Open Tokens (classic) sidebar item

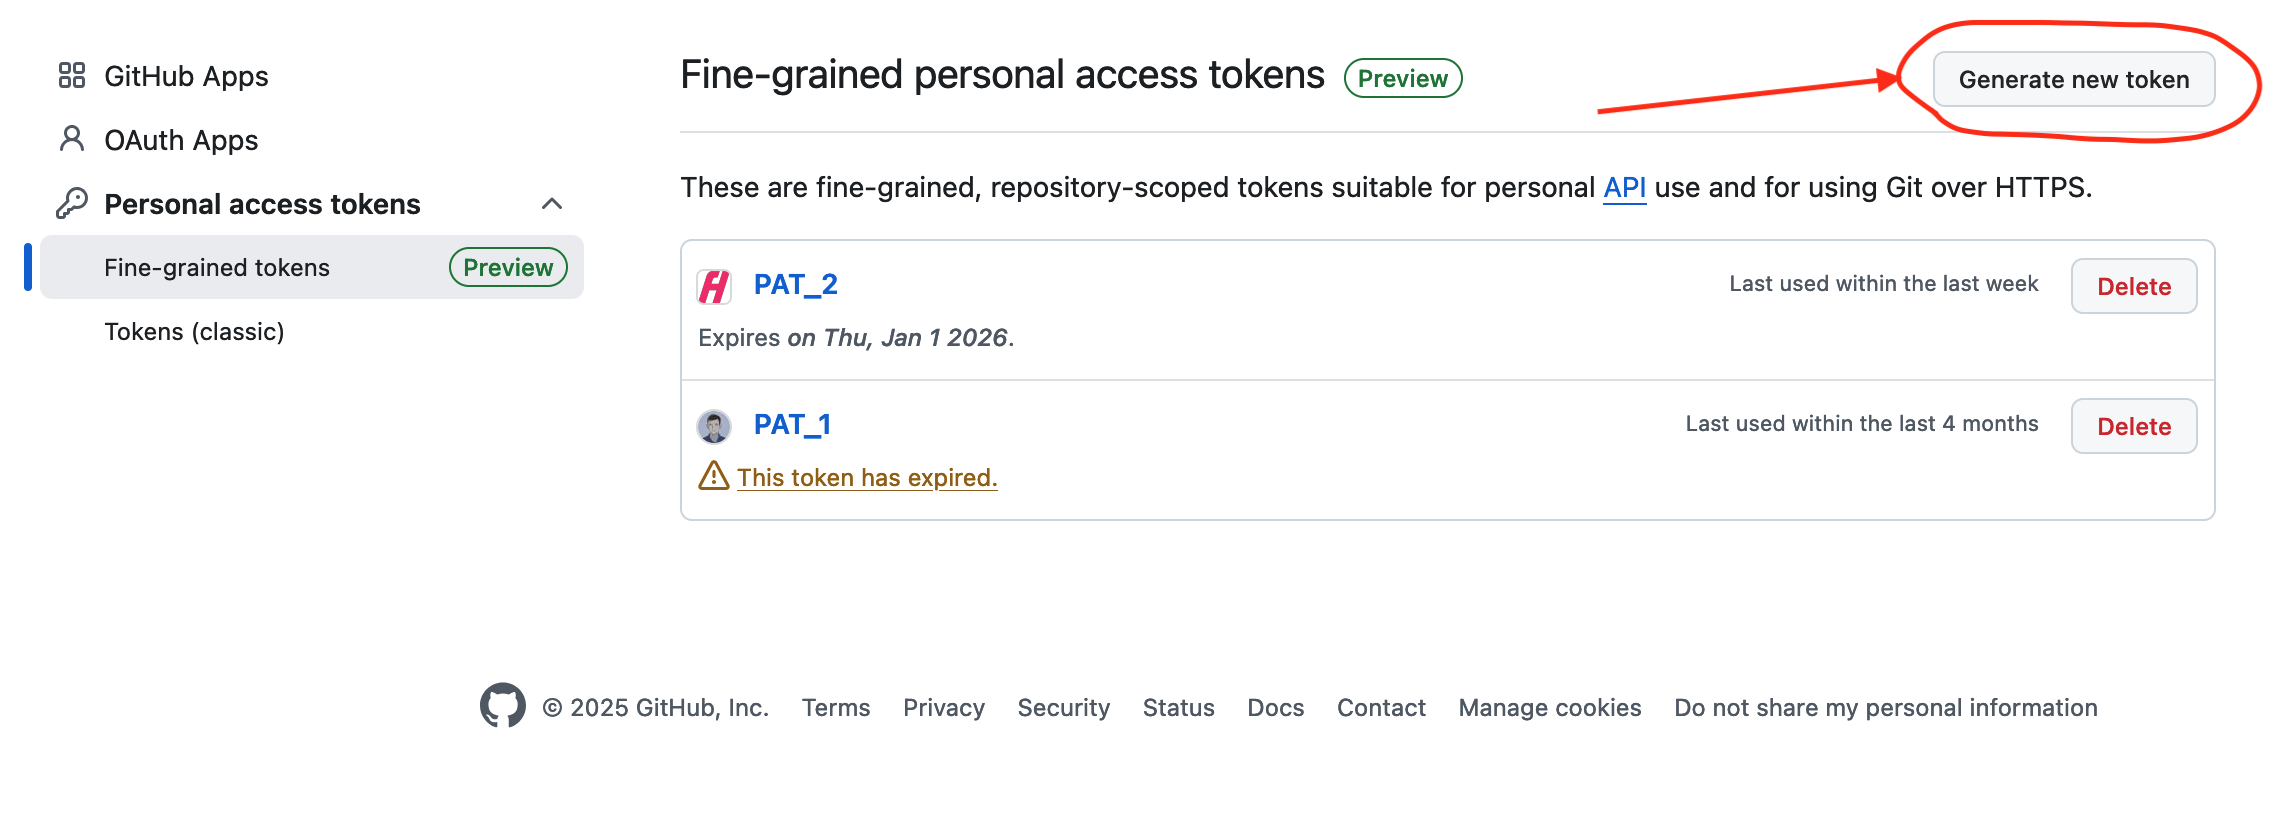click(x=194, y=332)
